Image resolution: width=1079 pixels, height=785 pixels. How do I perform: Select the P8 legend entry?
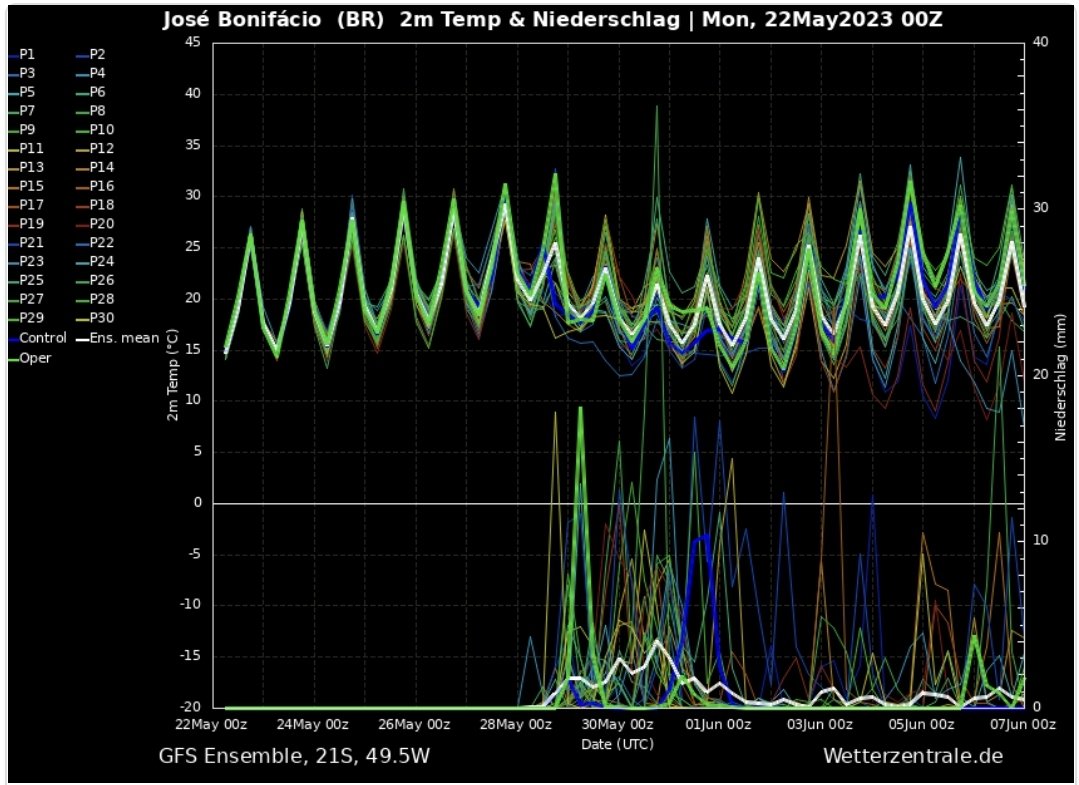pyautogui.click(x=98, y=110)
